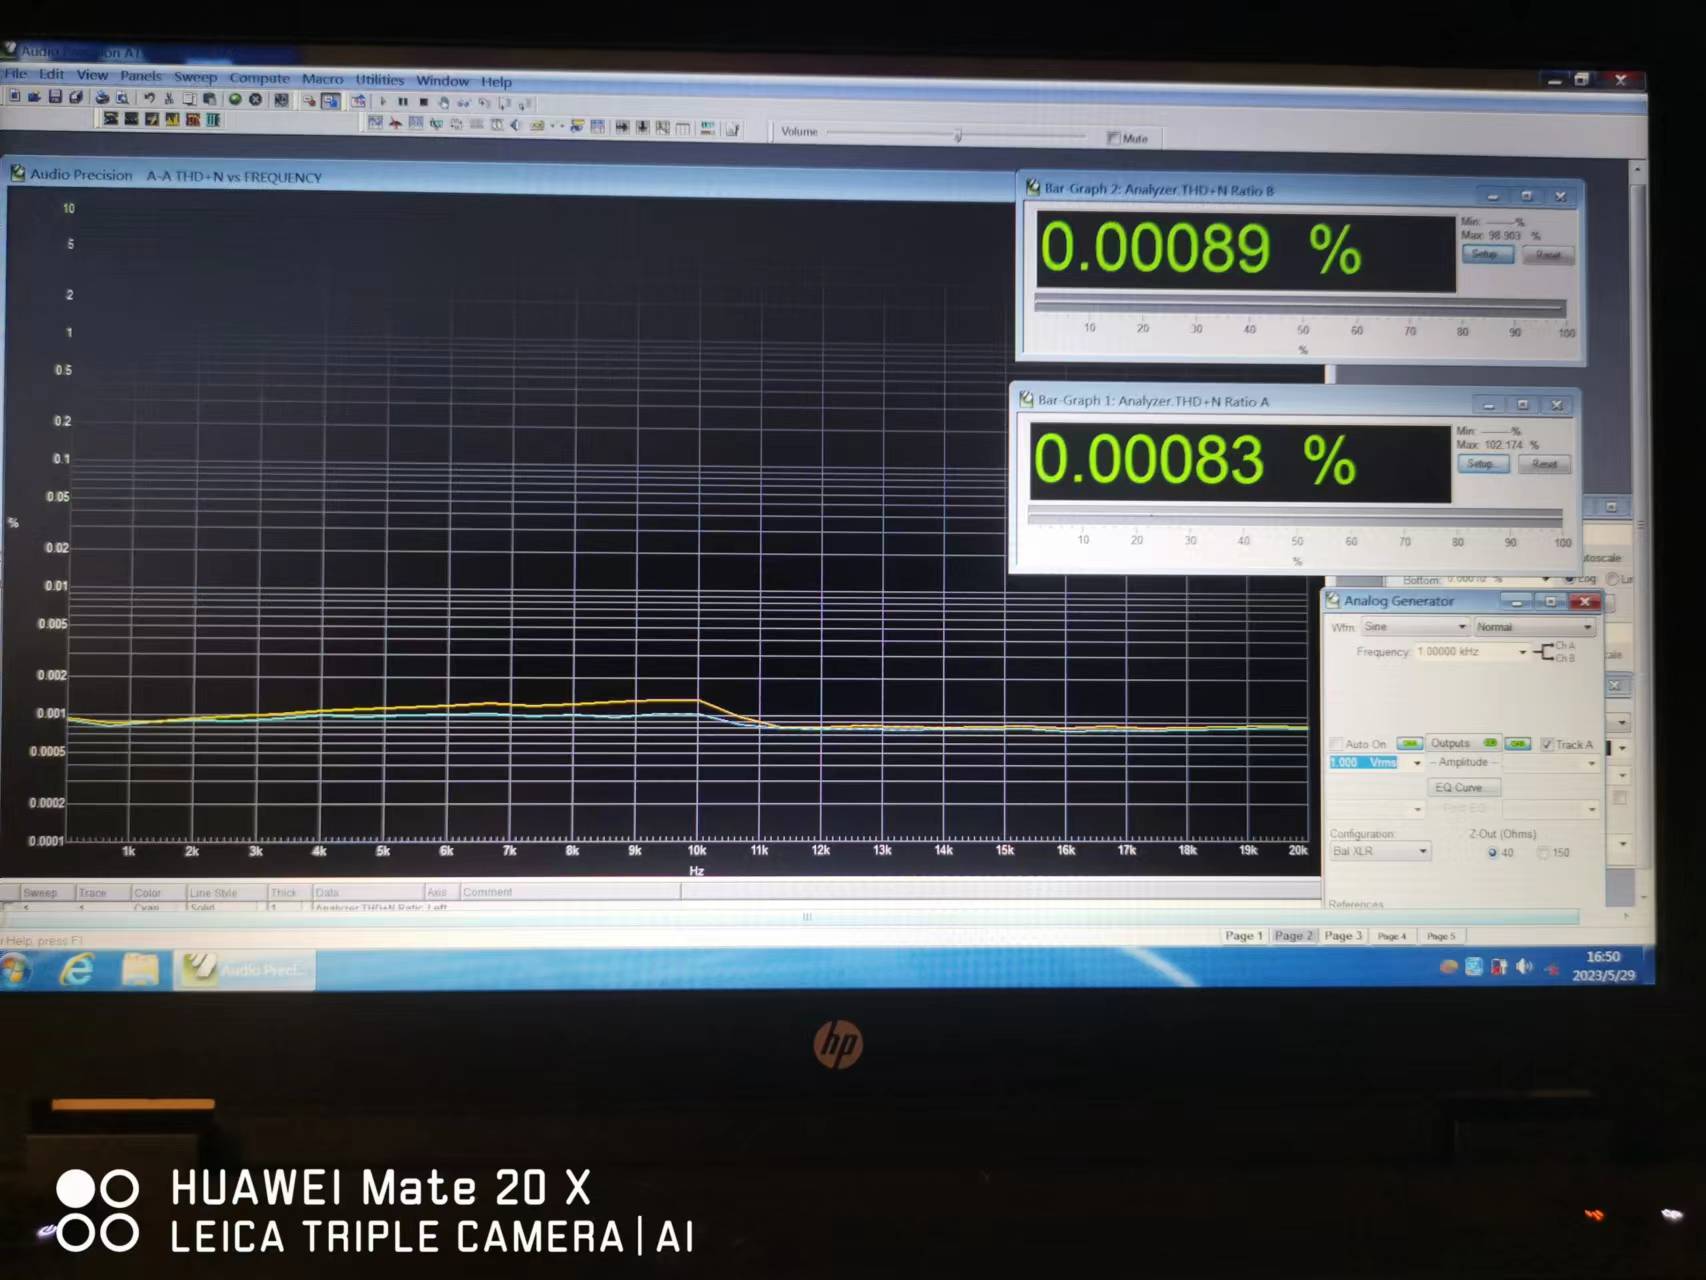
Task: Open the File menu
Action: [16, 73]
